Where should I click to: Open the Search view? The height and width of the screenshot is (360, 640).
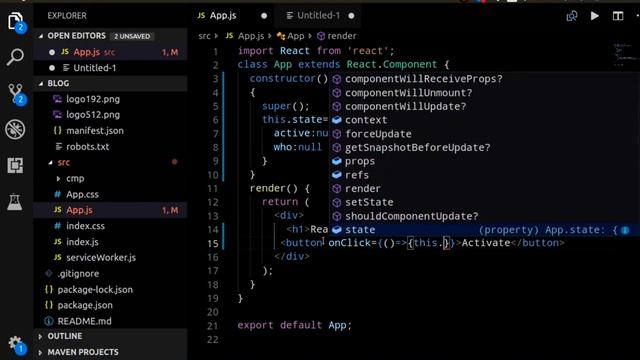pos(16,57)
